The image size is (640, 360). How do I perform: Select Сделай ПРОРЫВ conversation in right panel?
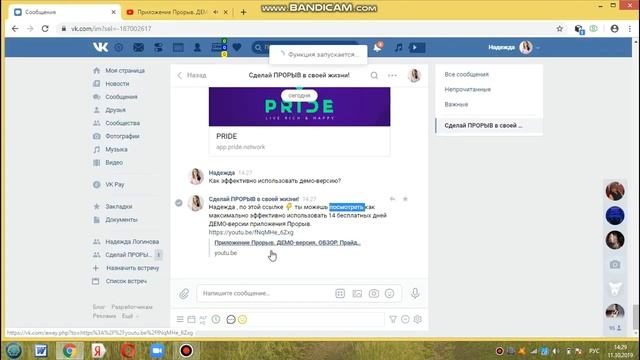pos(489,126)
